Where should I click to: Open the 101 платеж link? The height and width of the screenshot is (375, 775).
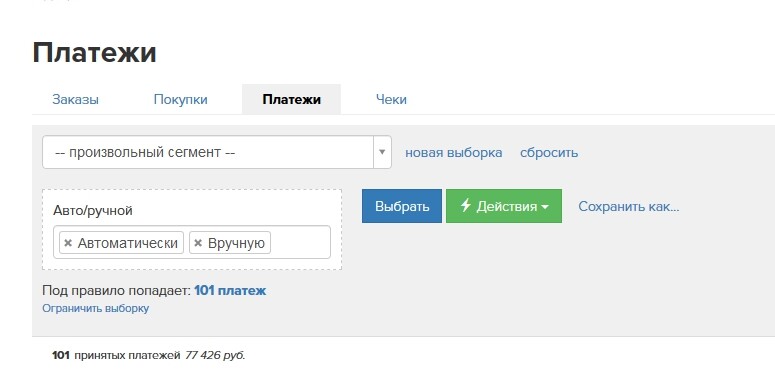coord(230,291)
